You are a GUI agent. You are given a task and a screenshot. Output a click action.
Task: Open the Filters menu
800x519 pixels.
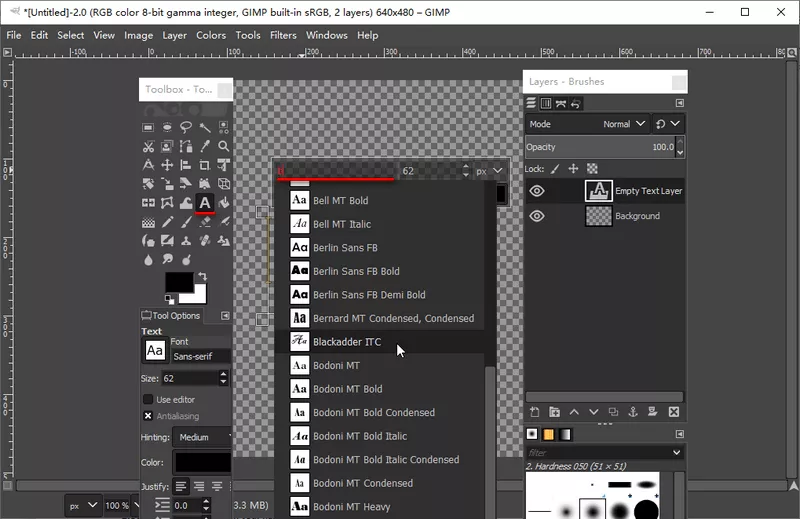[283, 35]
